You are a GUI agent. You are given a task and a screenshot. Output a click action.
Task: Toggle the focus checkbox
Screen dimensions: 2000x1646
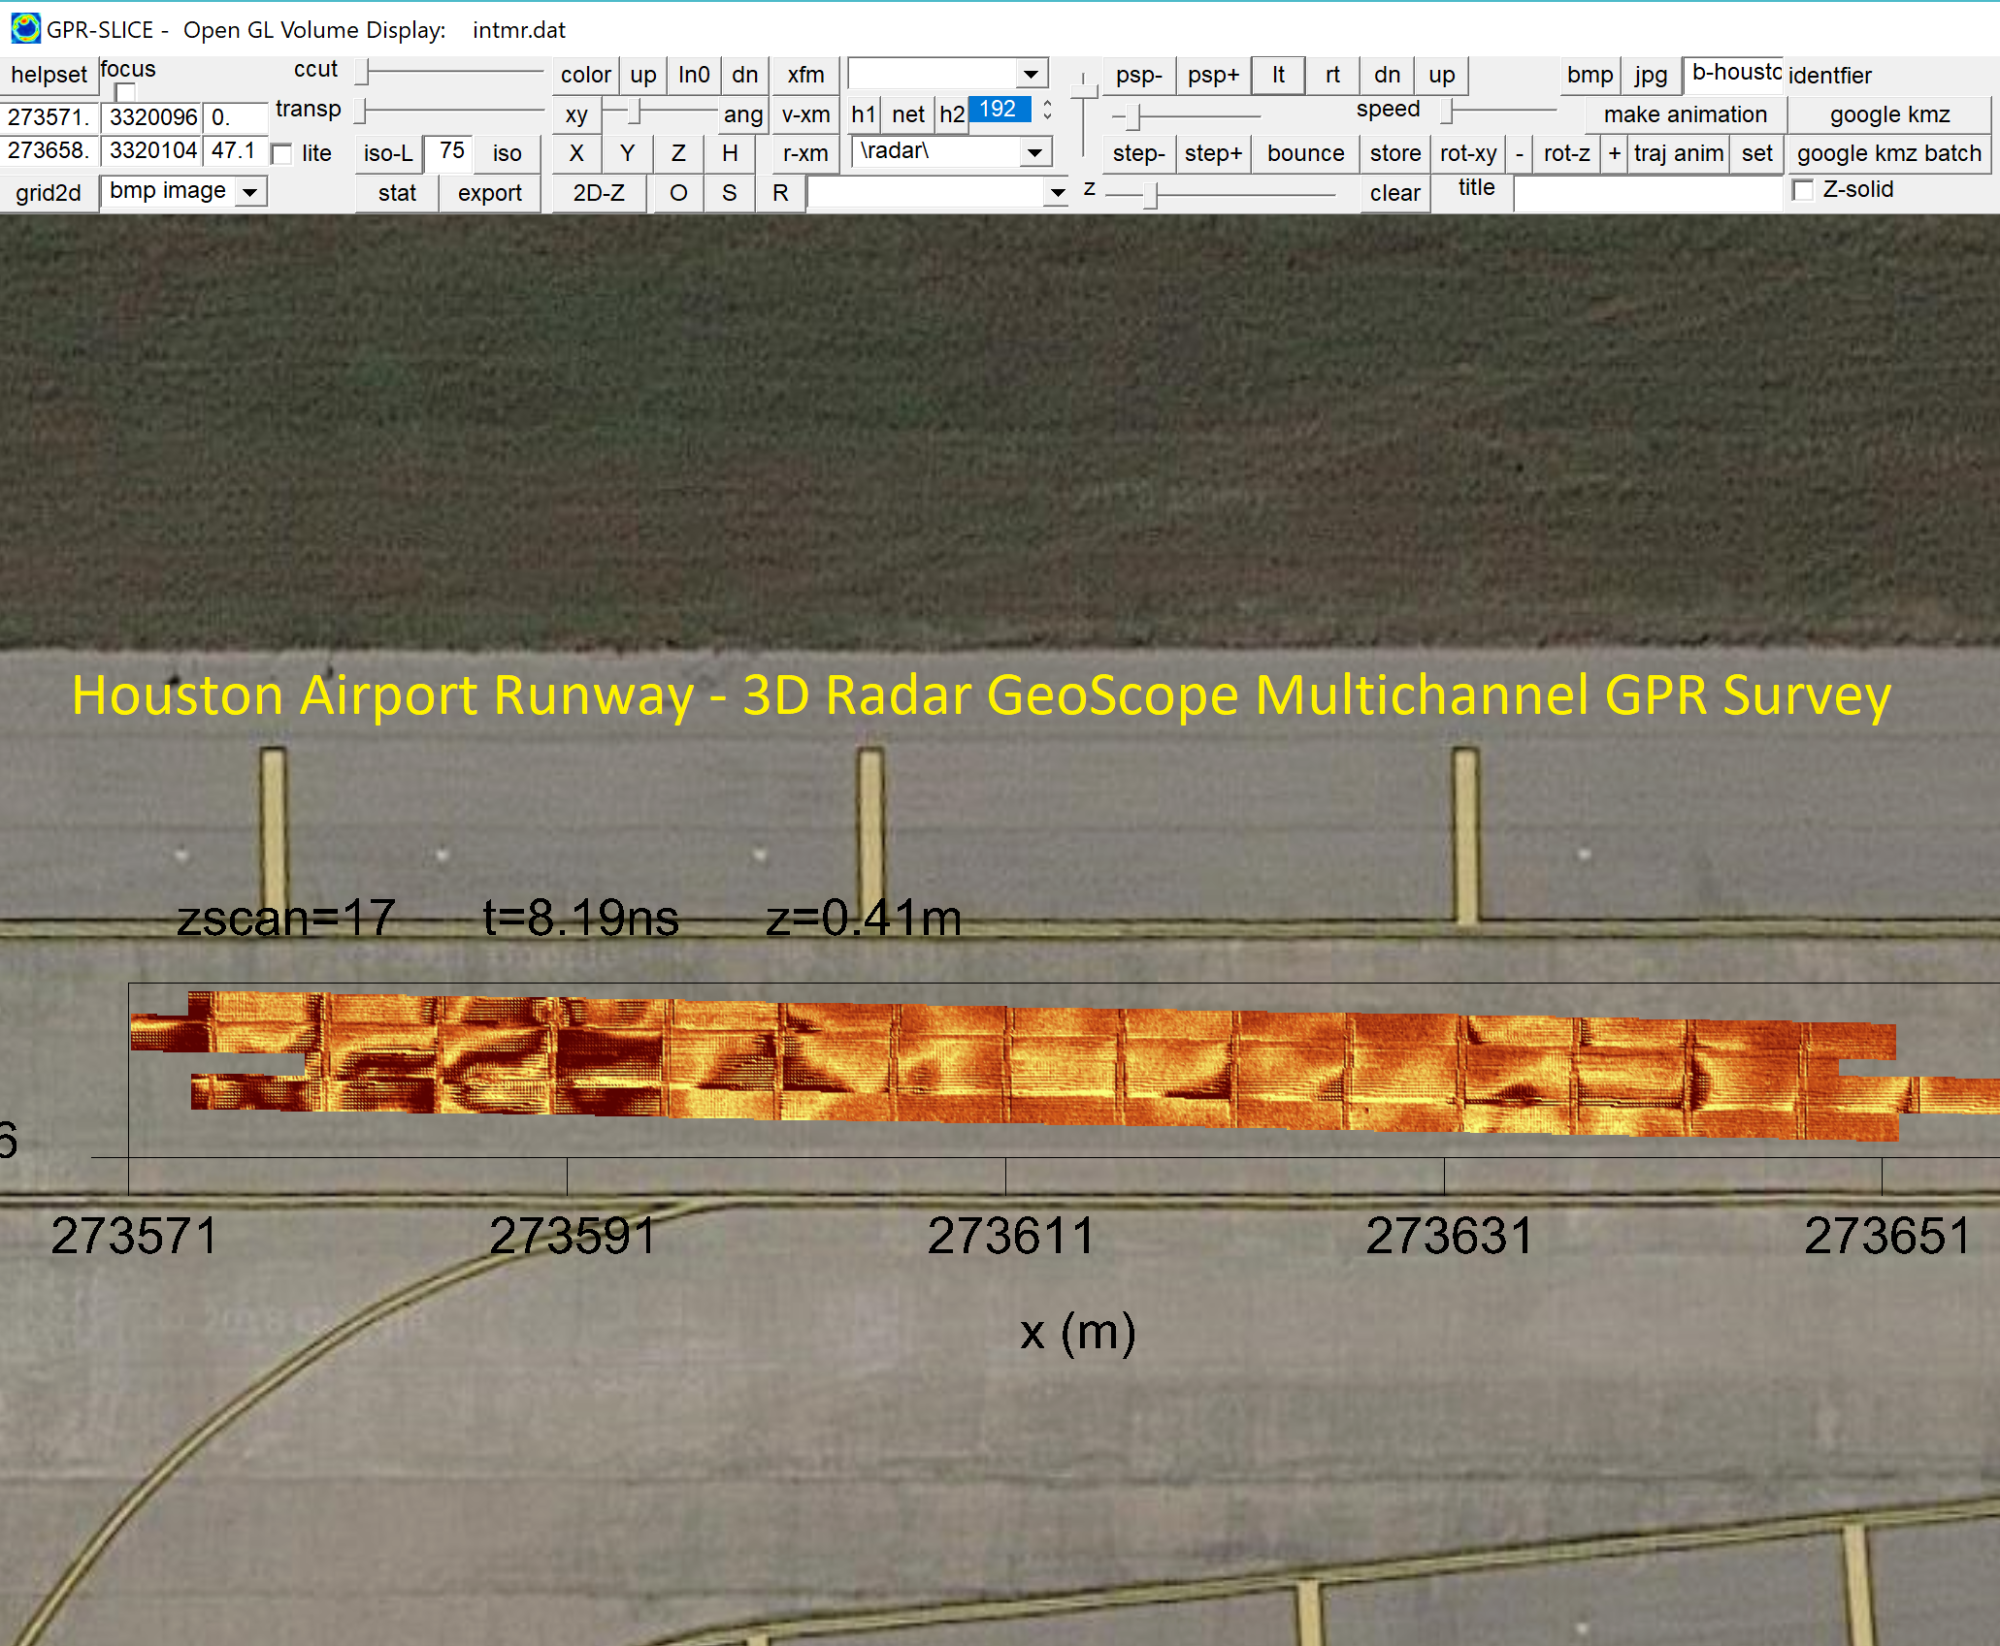pyautogui.click(x=125, y=92)
